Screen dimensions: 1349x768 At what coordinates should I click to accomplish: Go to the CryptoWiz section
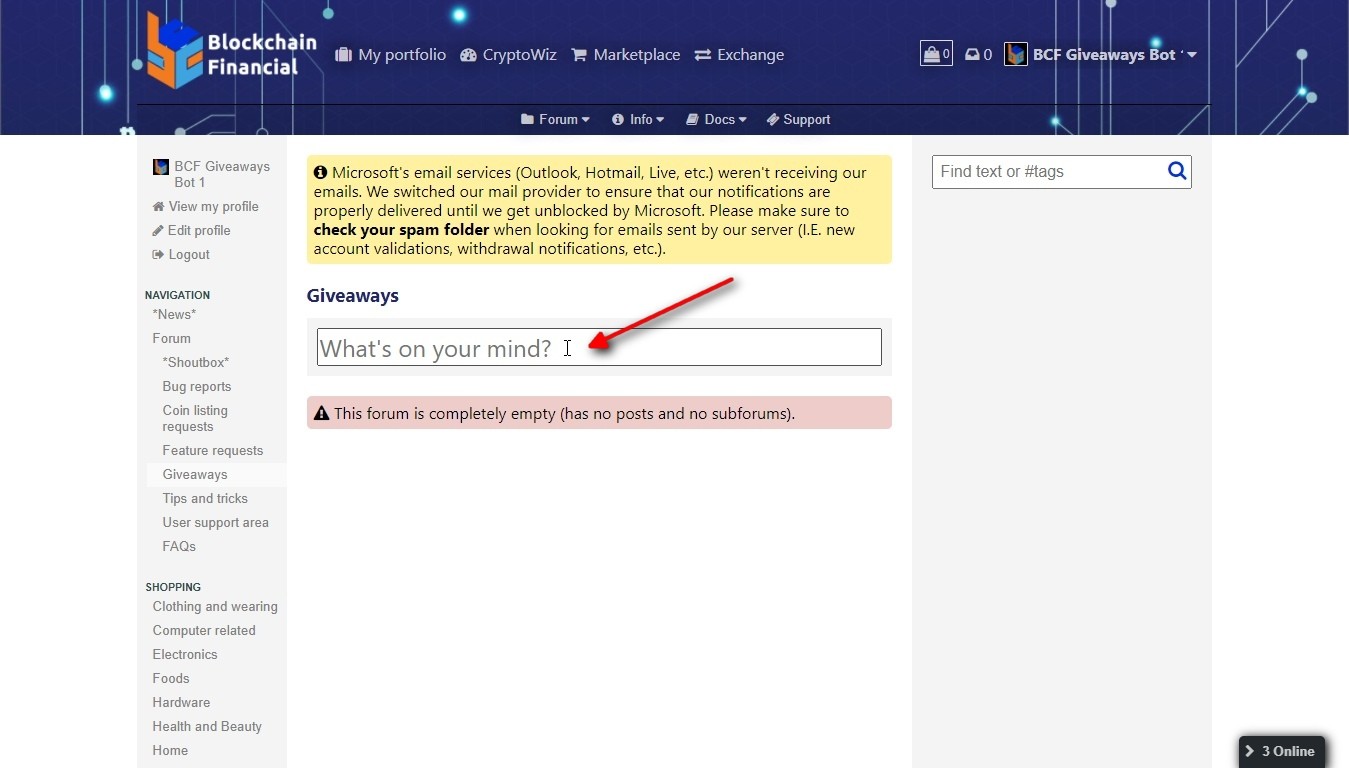508,55
